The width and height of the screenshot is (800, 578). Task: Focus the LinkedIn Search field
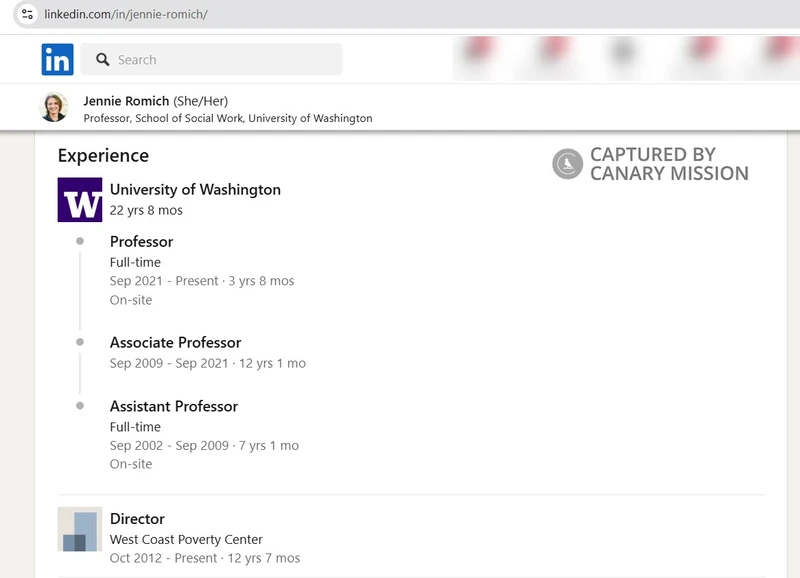pyautogui.click(x=211, y=59)
